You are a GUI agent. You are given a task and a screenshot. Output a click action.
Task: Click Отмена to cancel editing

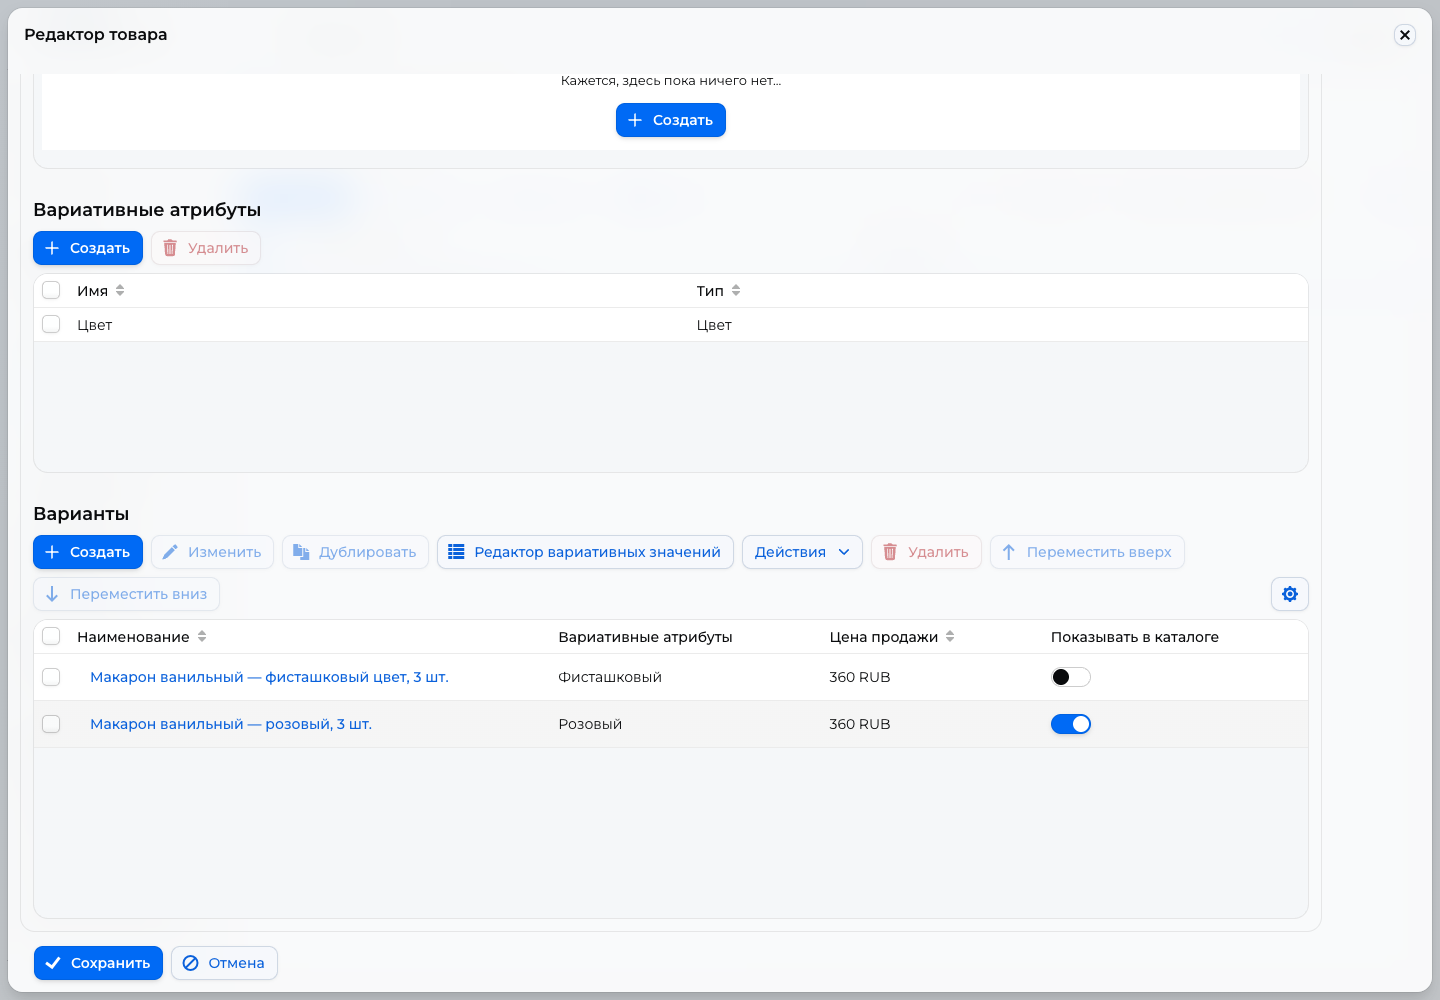[x=224, y=963]
